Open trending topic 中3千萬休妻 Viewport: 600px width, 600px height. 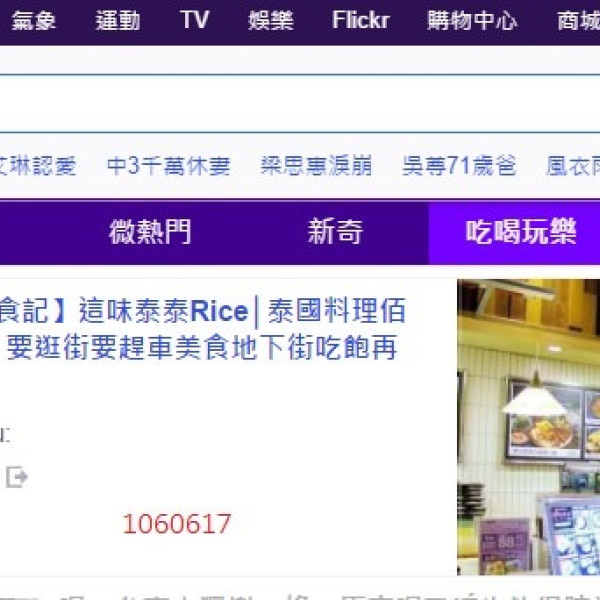[x=169, y=166]
